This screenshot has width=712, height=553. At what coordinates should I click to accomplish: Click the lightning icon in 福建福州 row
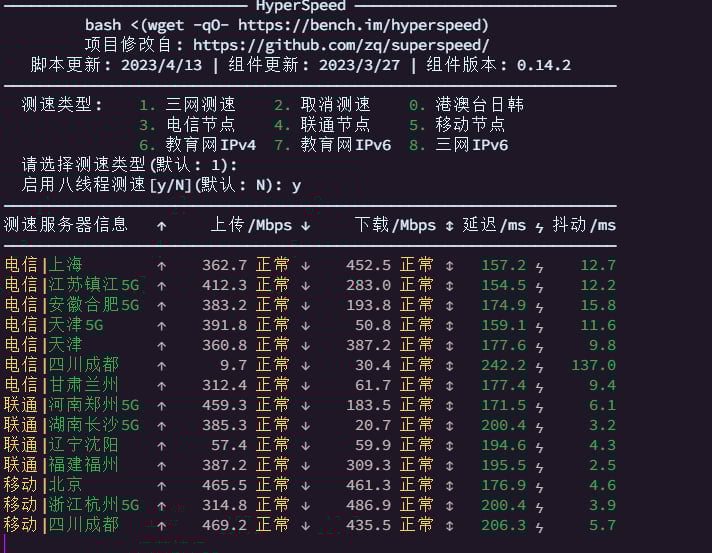click(539, 466)
